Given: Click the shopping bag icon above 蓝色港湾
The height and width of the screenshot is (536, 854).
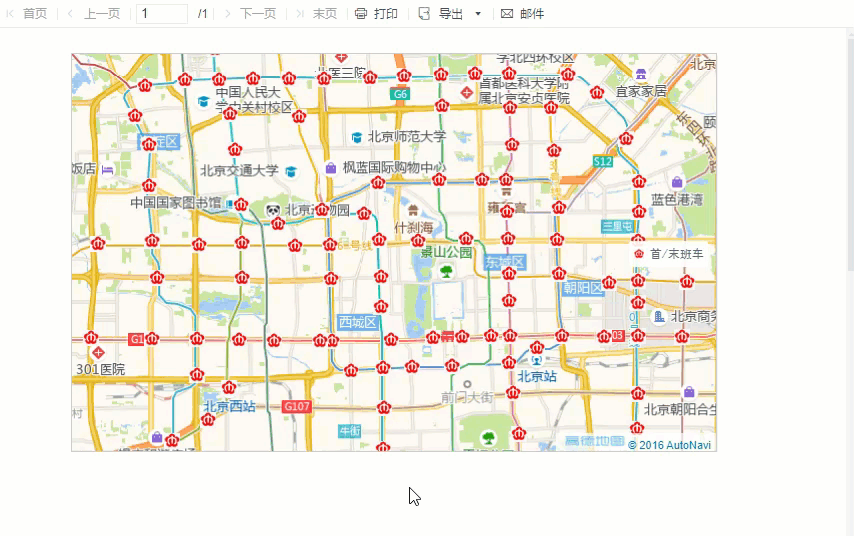Looking at the screenshot, I should tap(677, 181).
